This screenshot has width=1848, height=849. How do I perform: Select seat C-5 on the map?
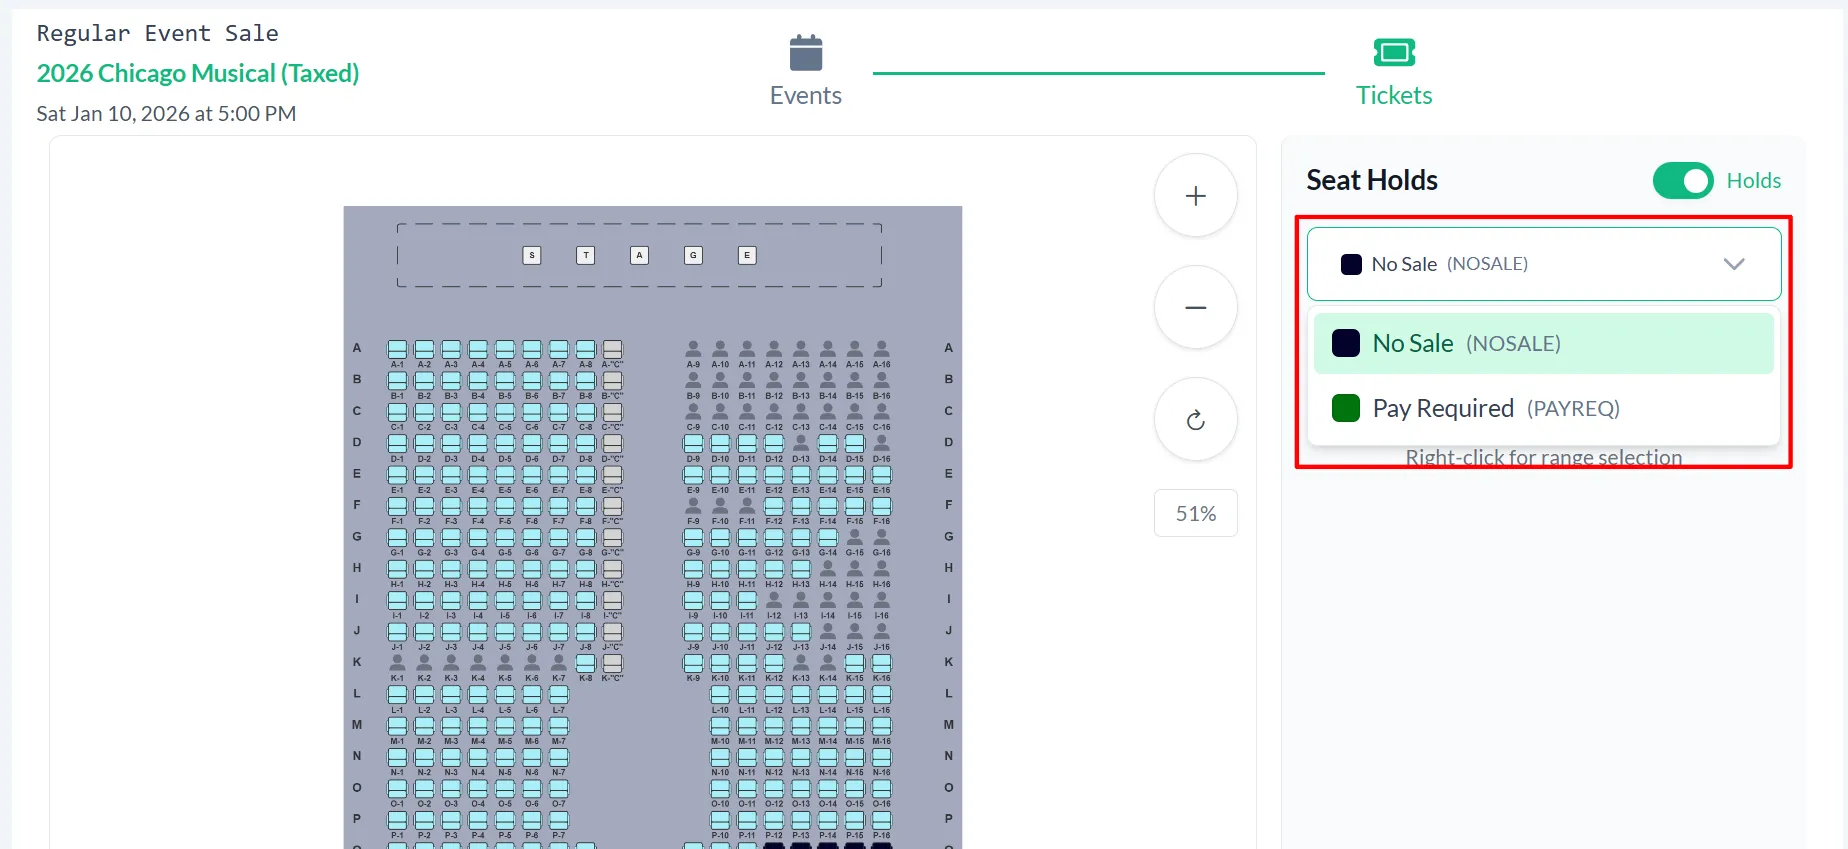click(x=505, y=412)
